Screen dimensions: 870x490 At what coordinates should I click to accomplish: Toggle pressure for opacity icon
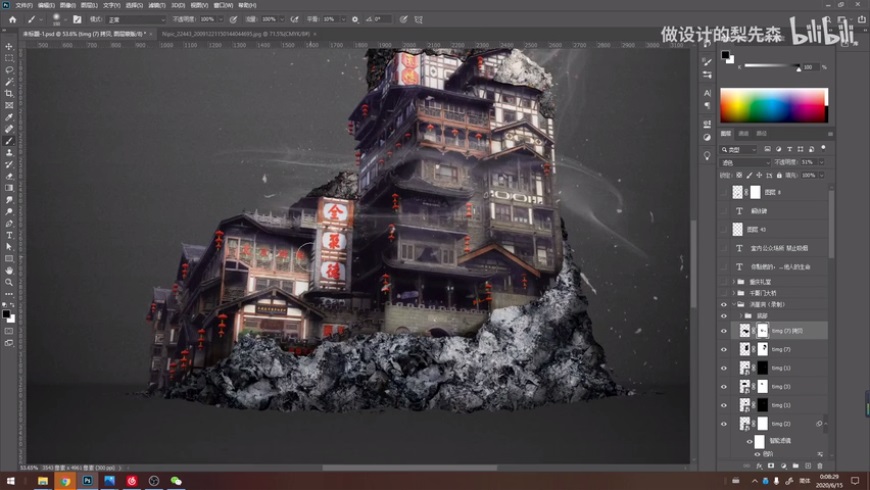(234, 19)
